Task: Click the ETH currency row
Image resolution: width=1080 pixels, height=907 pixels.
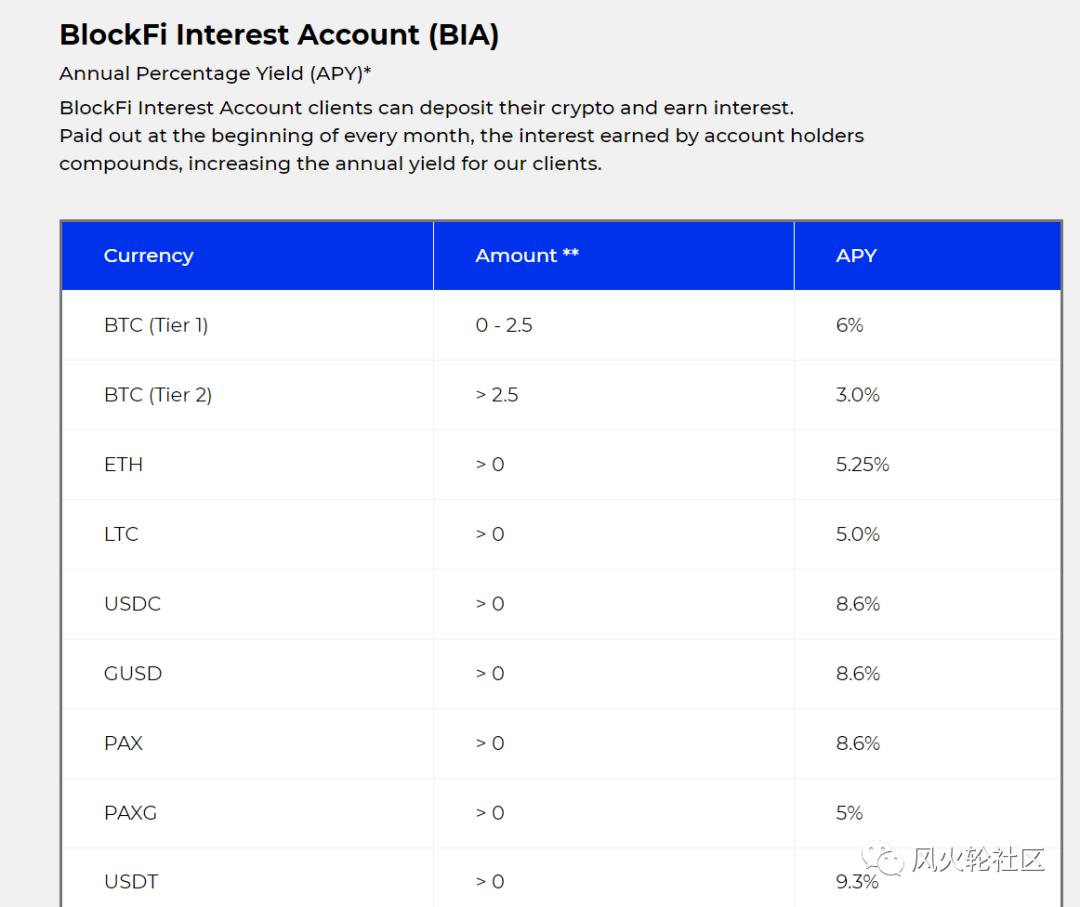Action: point(124,464)
